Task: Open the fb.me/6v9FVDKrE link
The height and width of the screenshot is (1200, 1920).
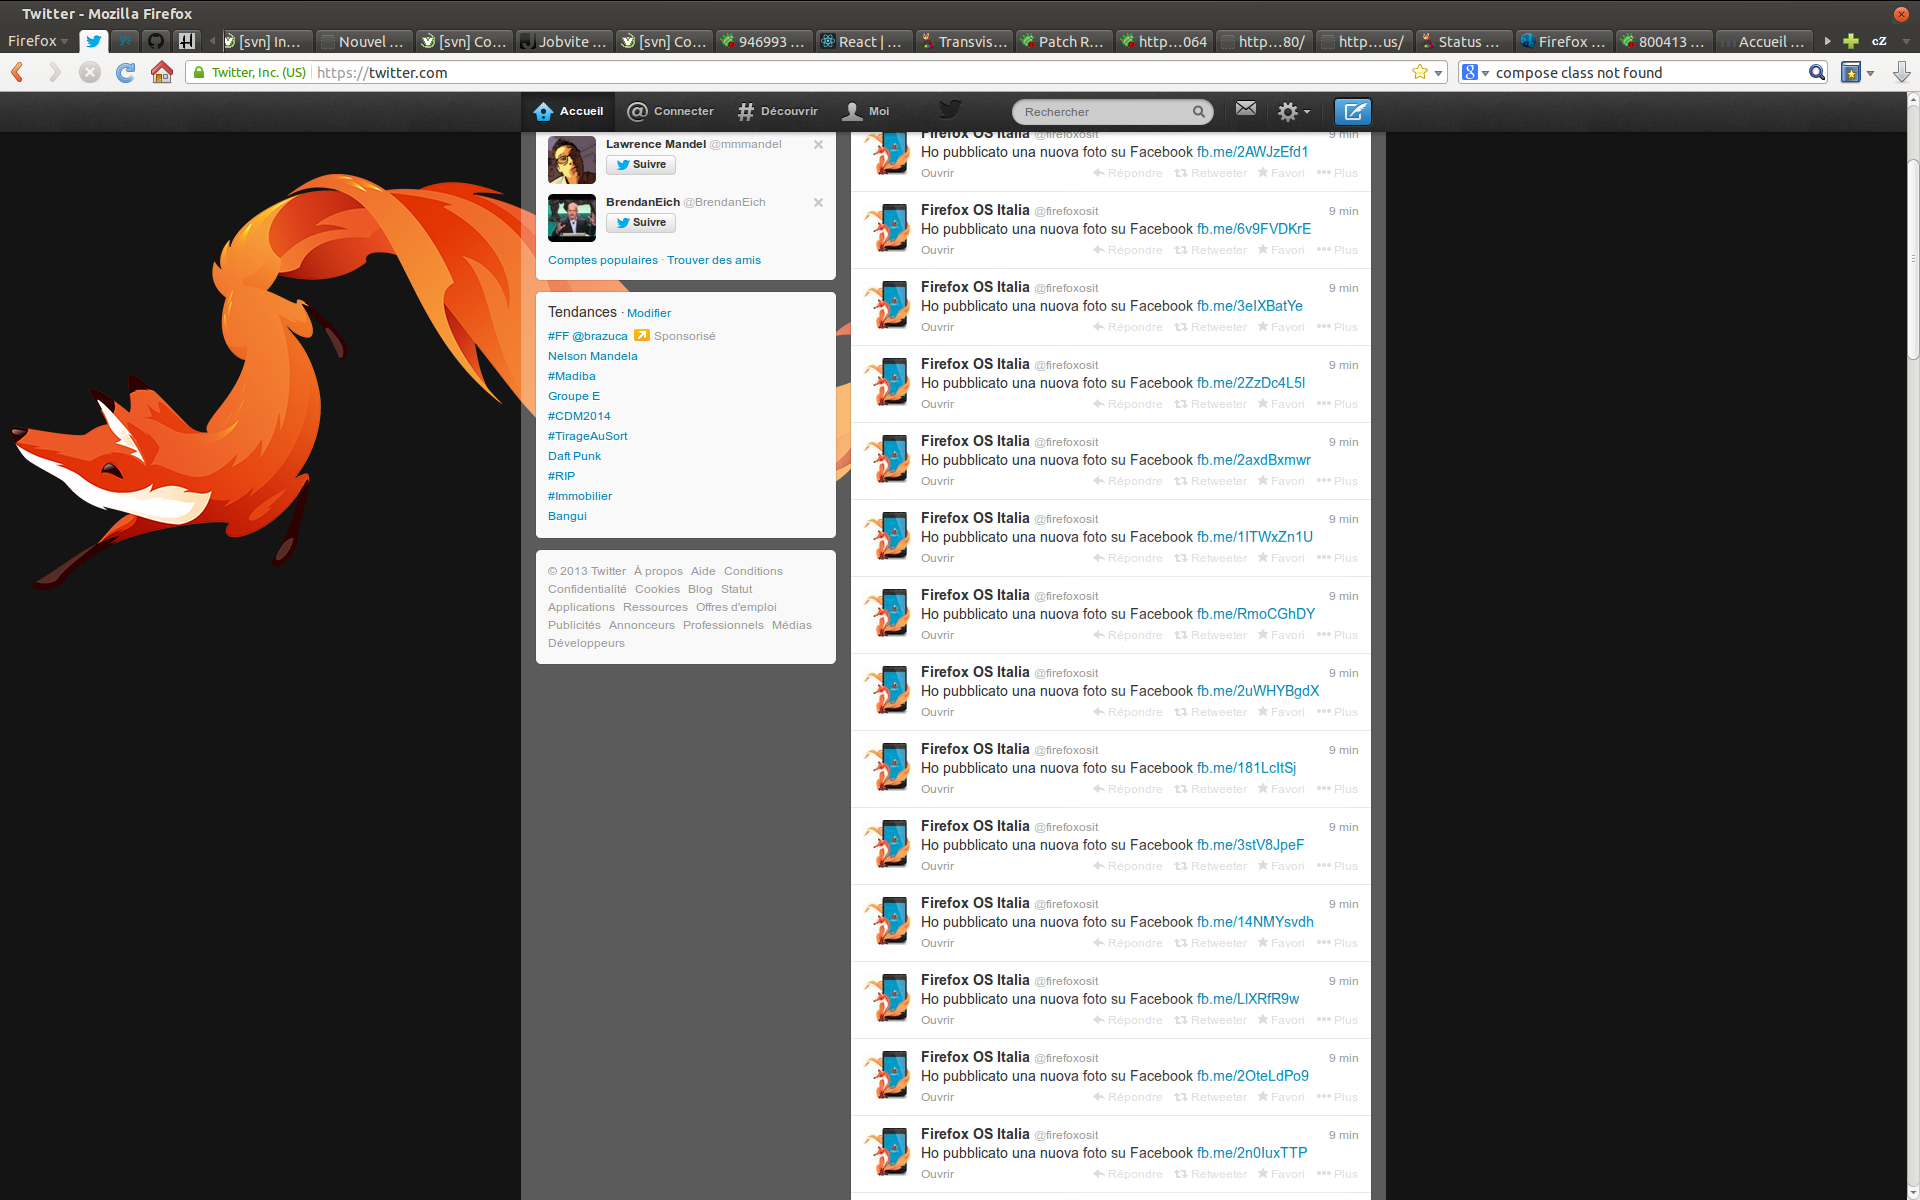Action: pos(1254,229)
